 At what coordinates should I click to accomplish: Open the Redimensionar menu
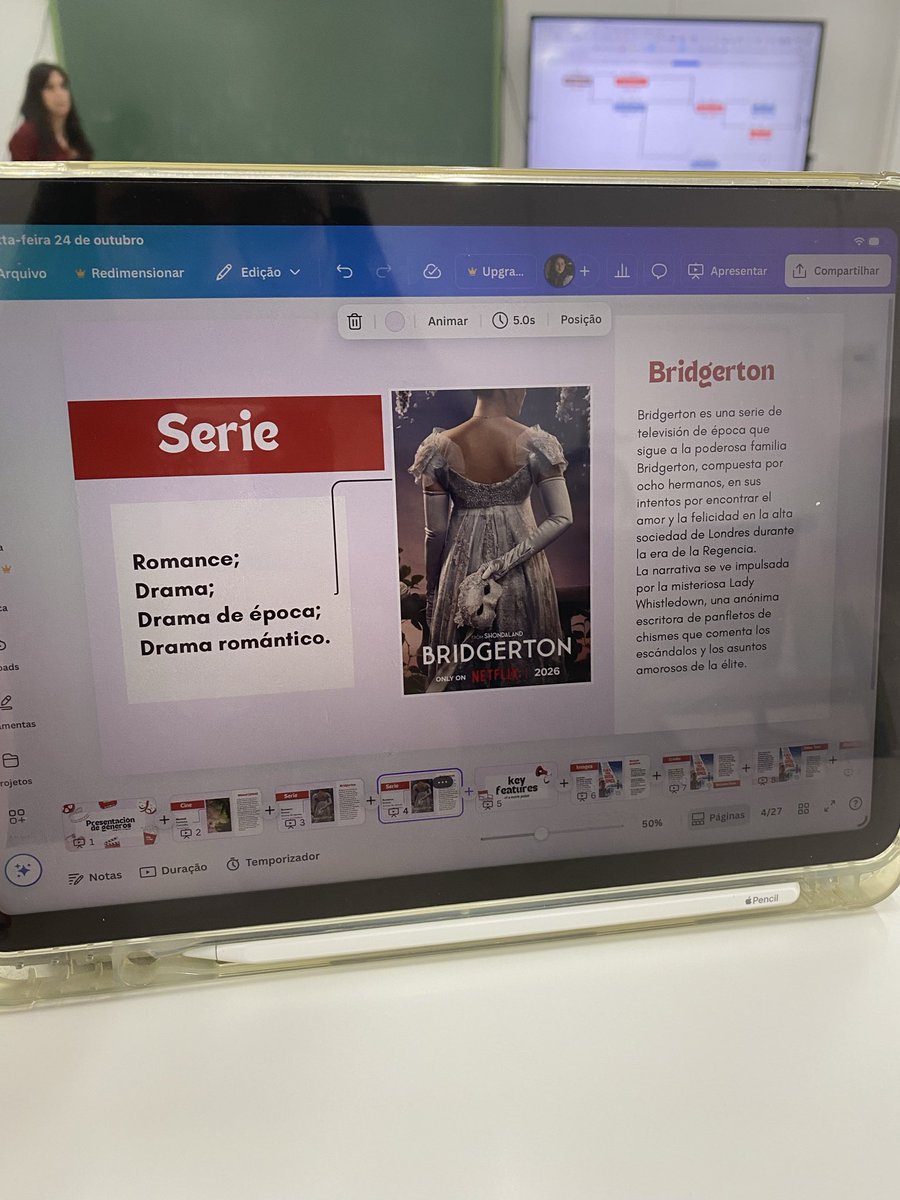[x=130, y=273]
